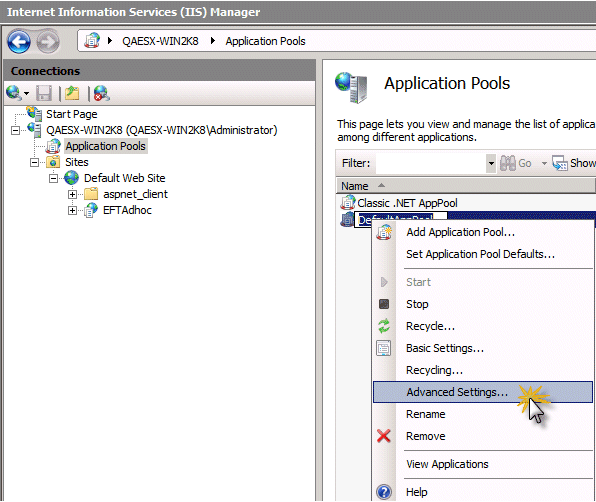
Task: Click the Show All icon in filter bar
Action: click(x=560, y=163)
